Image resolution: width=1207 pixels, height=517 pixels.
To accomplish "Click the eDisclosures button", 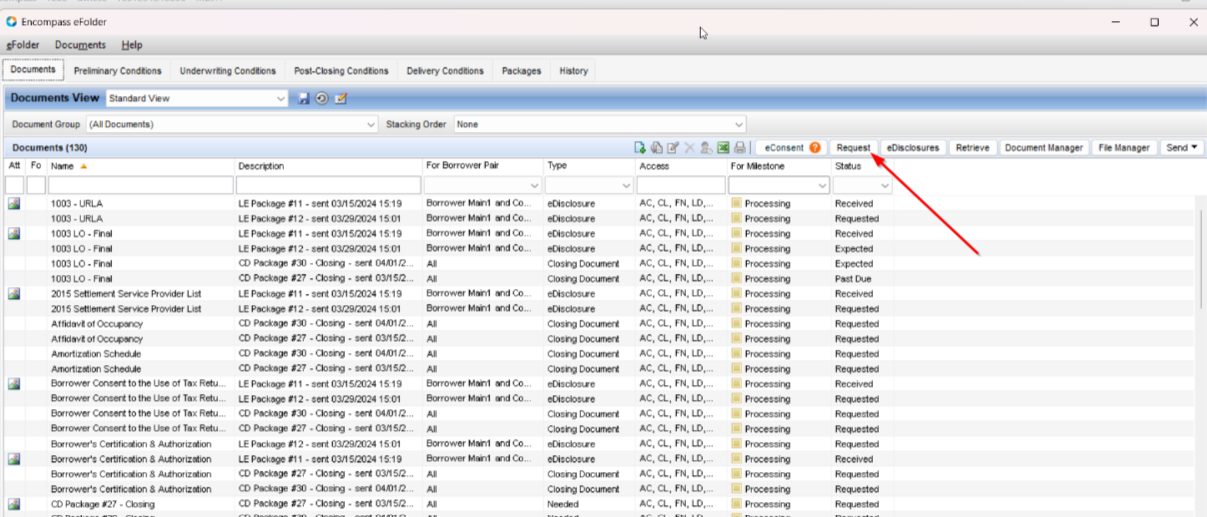I will click(x=912, y=148).
